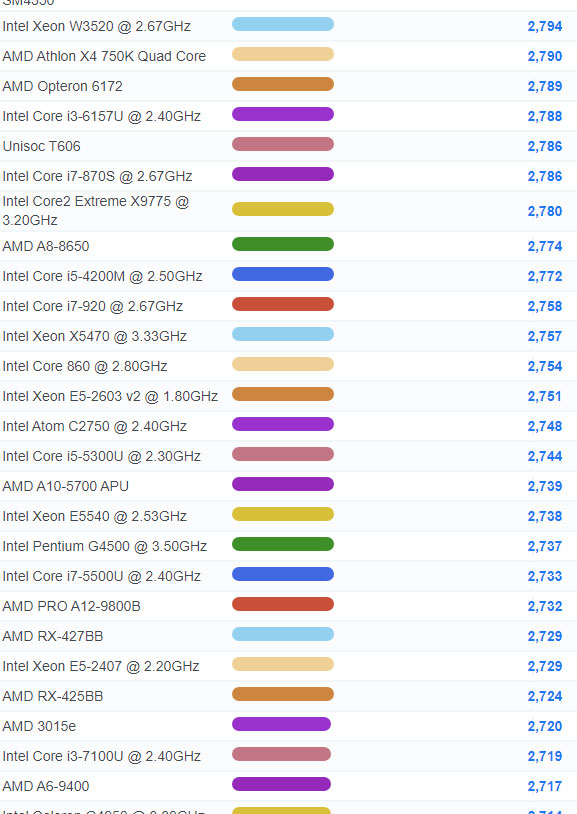Open Intel Core i7-920 @ 2.67GHz

tap(92, 306)
